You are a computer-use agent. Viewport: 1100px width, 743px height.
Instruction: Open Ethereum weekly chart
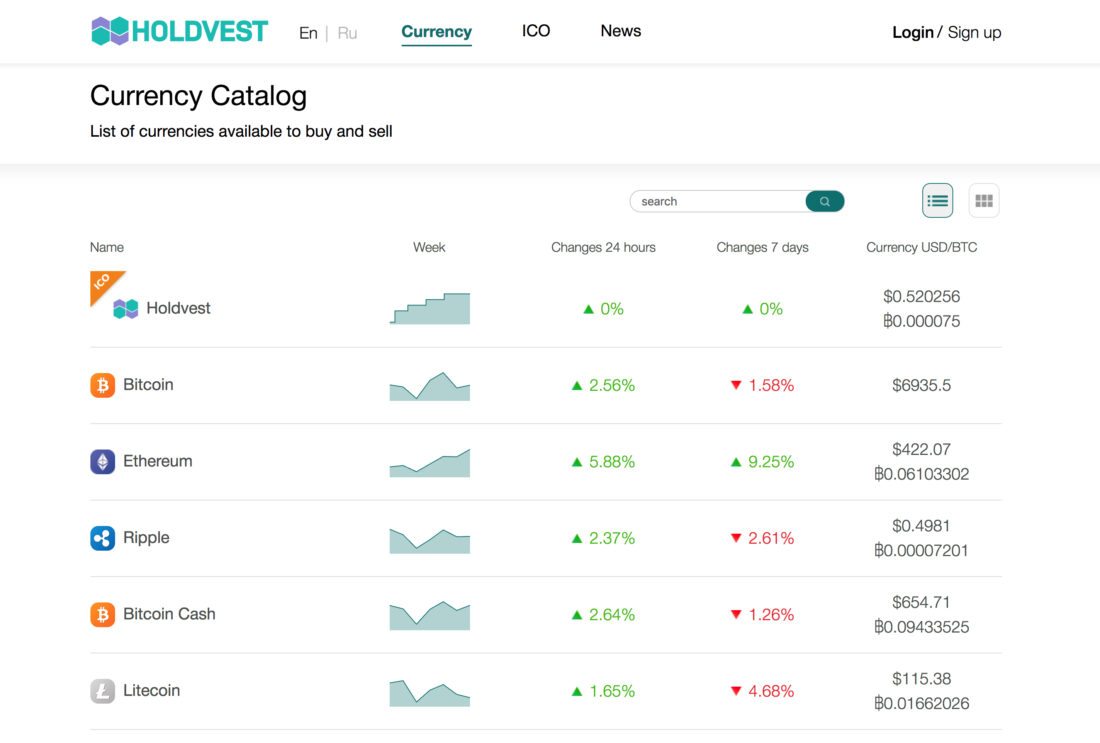coord(429,462)
